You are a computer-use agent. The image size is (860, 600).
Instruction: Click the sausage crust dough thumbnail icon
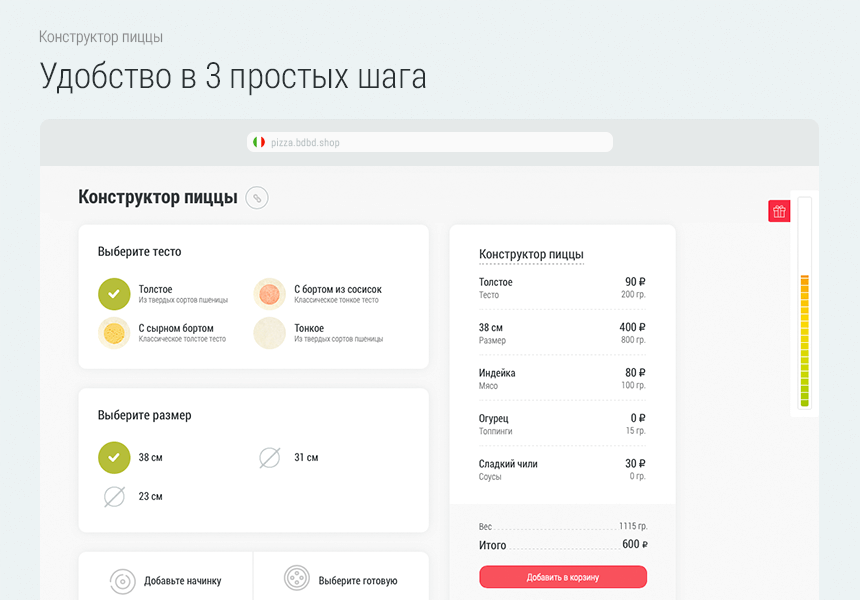click(268, 293)
